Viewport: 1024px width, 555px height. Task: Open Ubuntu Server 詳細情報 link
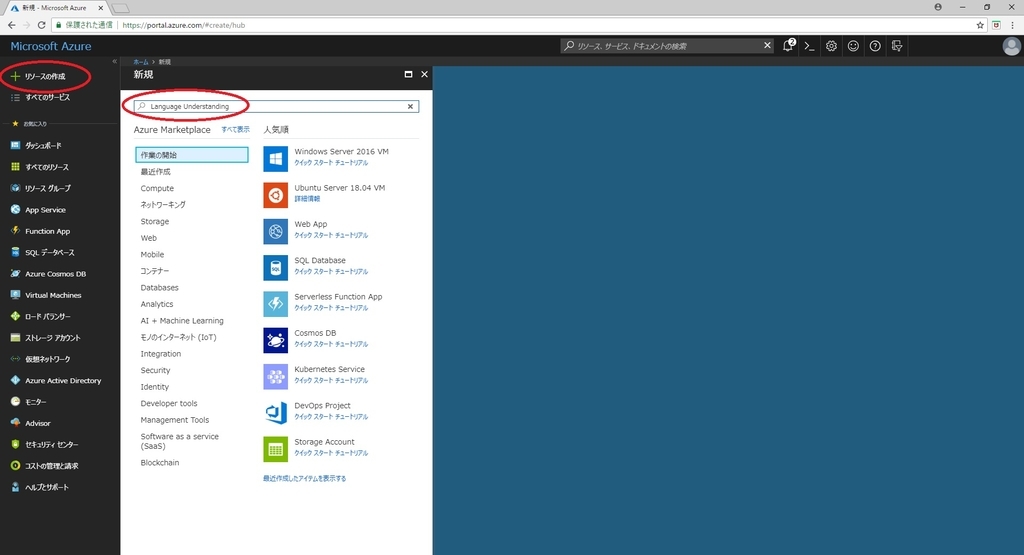pos(307,198)
